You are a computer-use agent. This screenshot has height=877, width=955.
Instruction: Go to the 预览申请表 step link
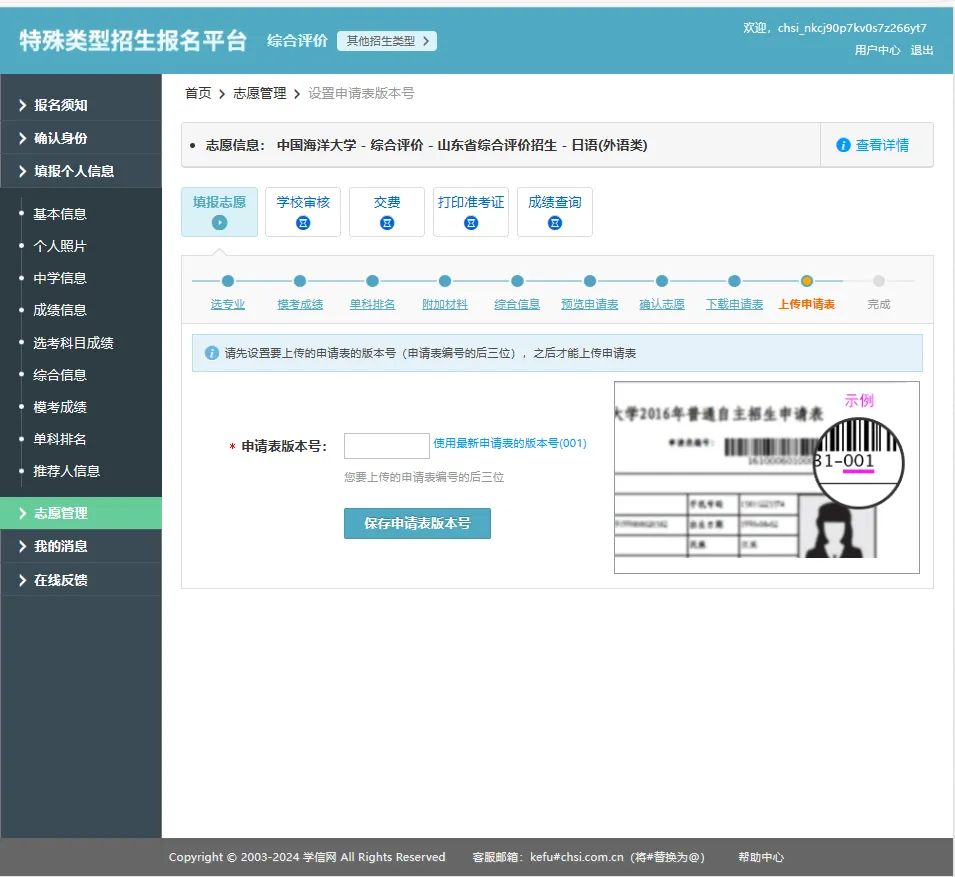point(590,304)
